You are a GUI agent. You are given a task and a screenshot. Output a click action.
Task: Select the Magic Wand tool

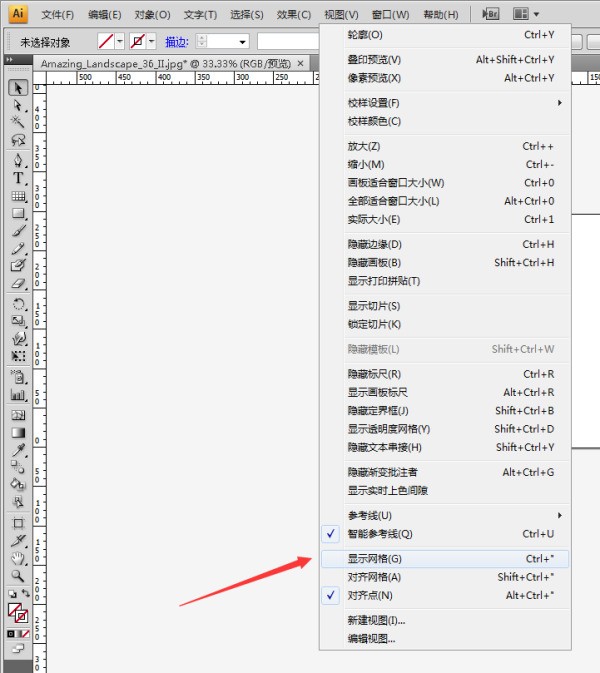[x=18, y=122]
